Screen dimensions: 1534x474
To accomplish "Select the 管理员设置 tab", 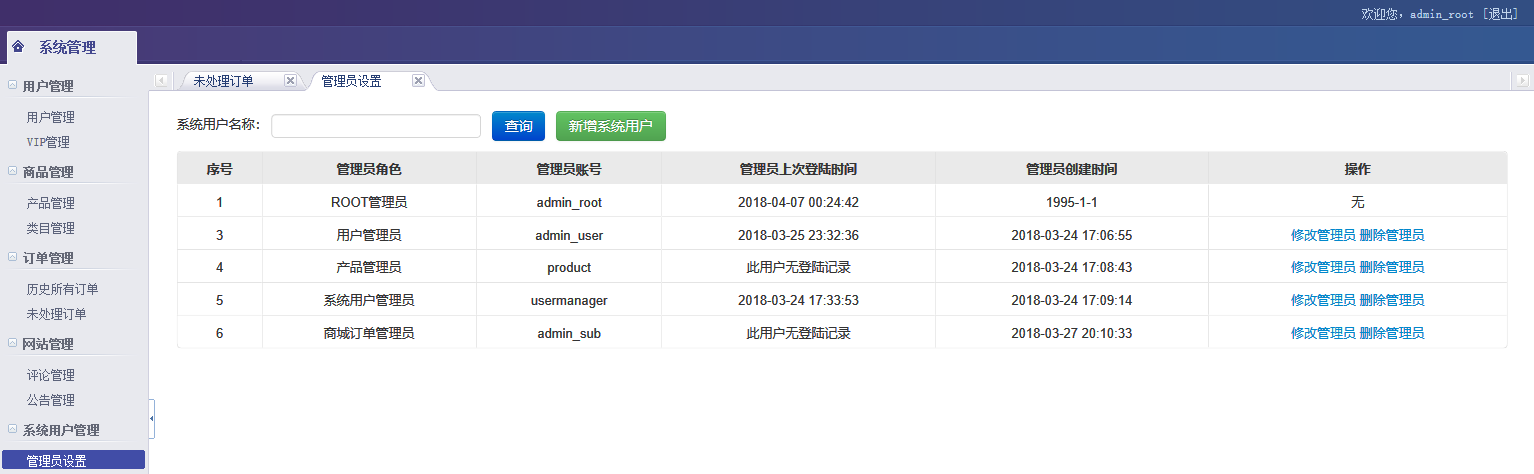I will pos(351,81).
